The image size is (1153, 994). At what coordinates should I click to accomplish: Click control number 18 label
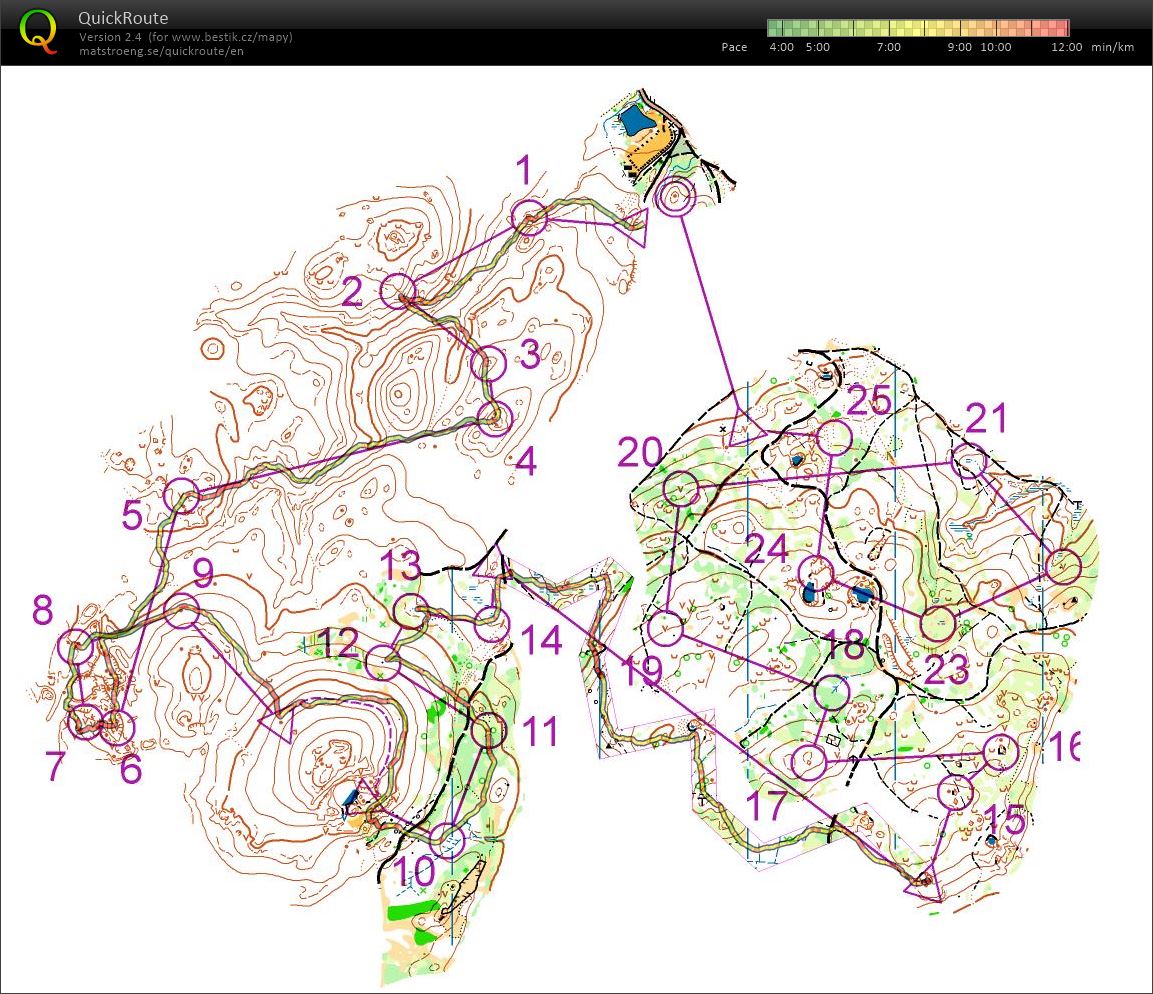[x=845, y=645]
